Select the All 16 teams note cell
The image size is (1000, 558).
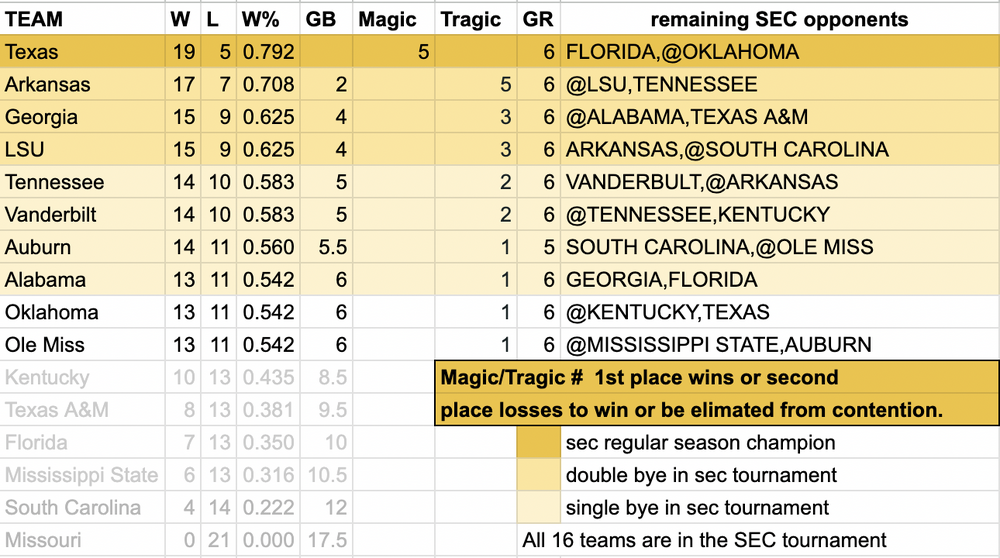(x=704, y=540)
